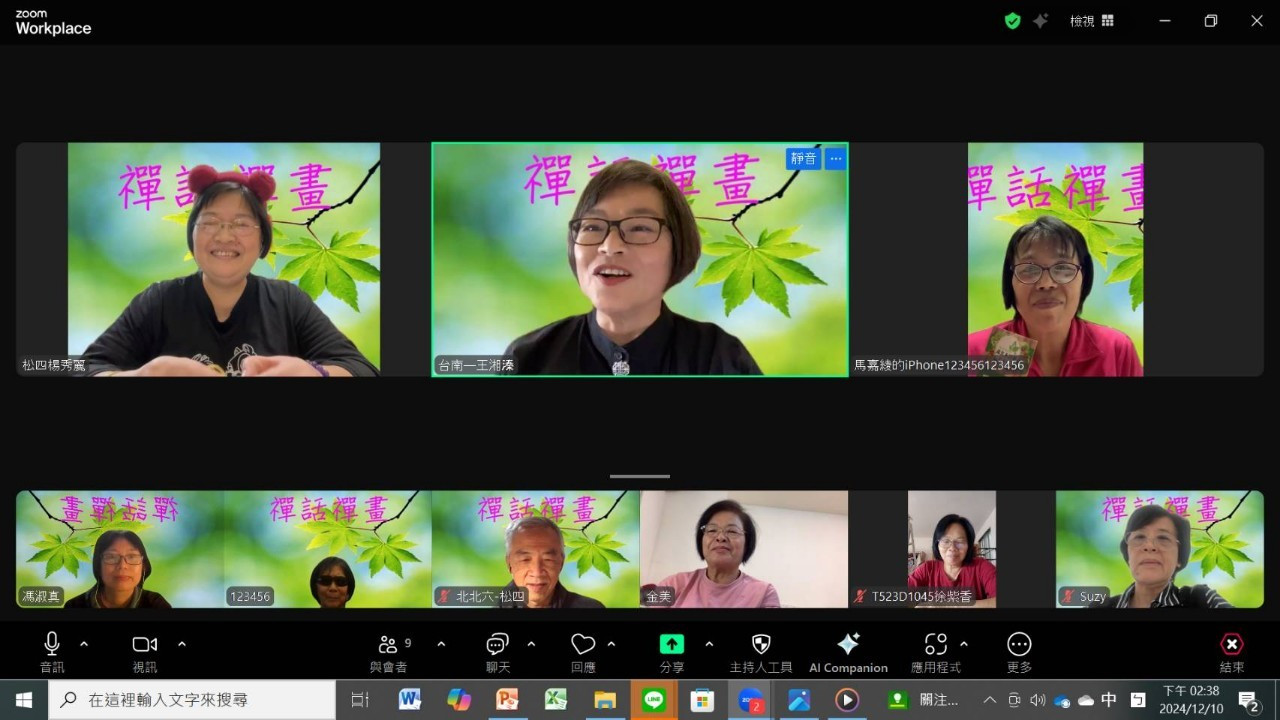The width and height of the screenshot is (1280, 720).
Task: Click the green encryption shield icon
Action: coord(1012,21)
